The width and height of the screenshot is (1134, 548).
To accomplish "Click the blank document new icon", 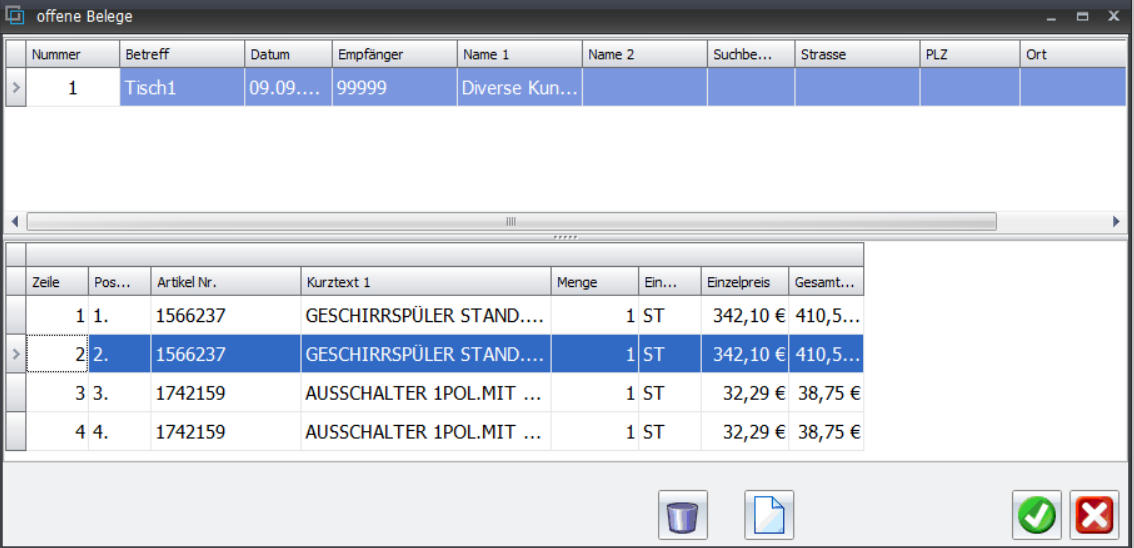I will click(x=769, y=516).
